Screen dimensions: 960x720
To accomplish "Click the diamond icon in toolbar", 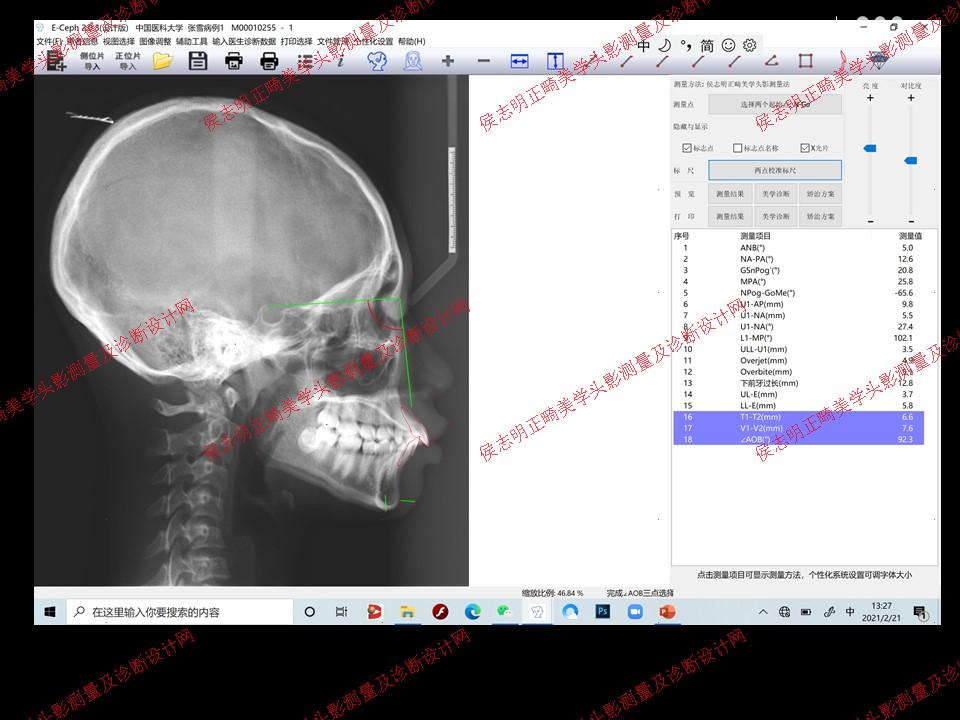I will pos(879,61).
